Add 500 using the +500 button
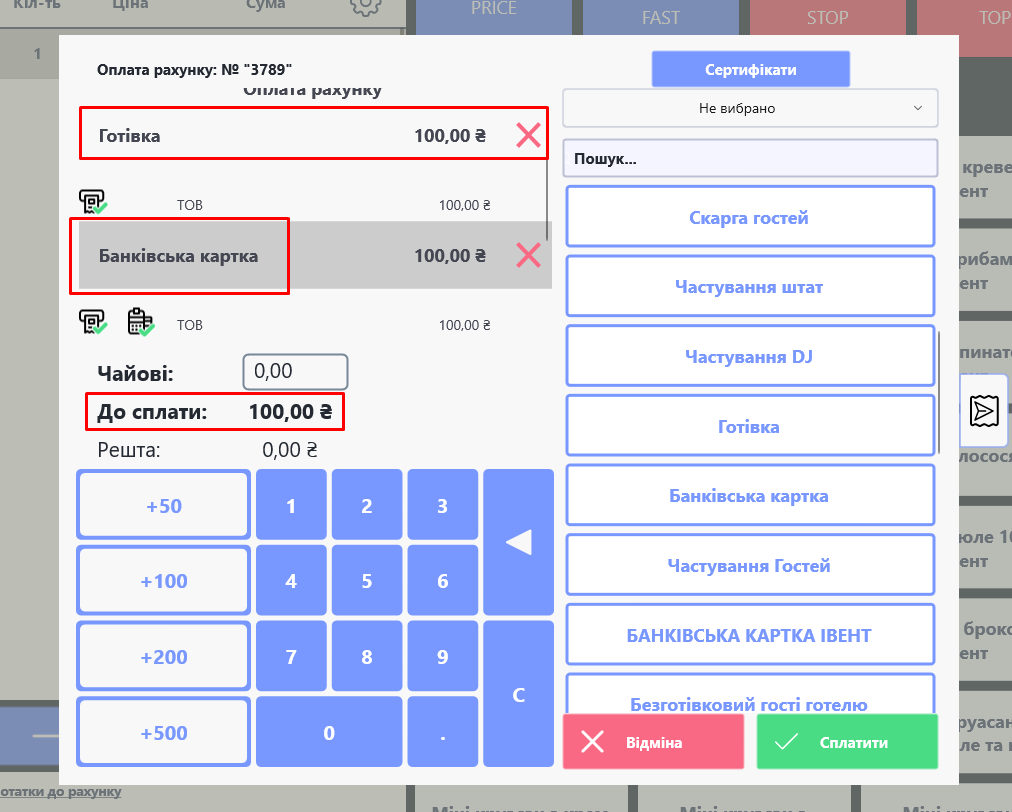 click(164, 733)
